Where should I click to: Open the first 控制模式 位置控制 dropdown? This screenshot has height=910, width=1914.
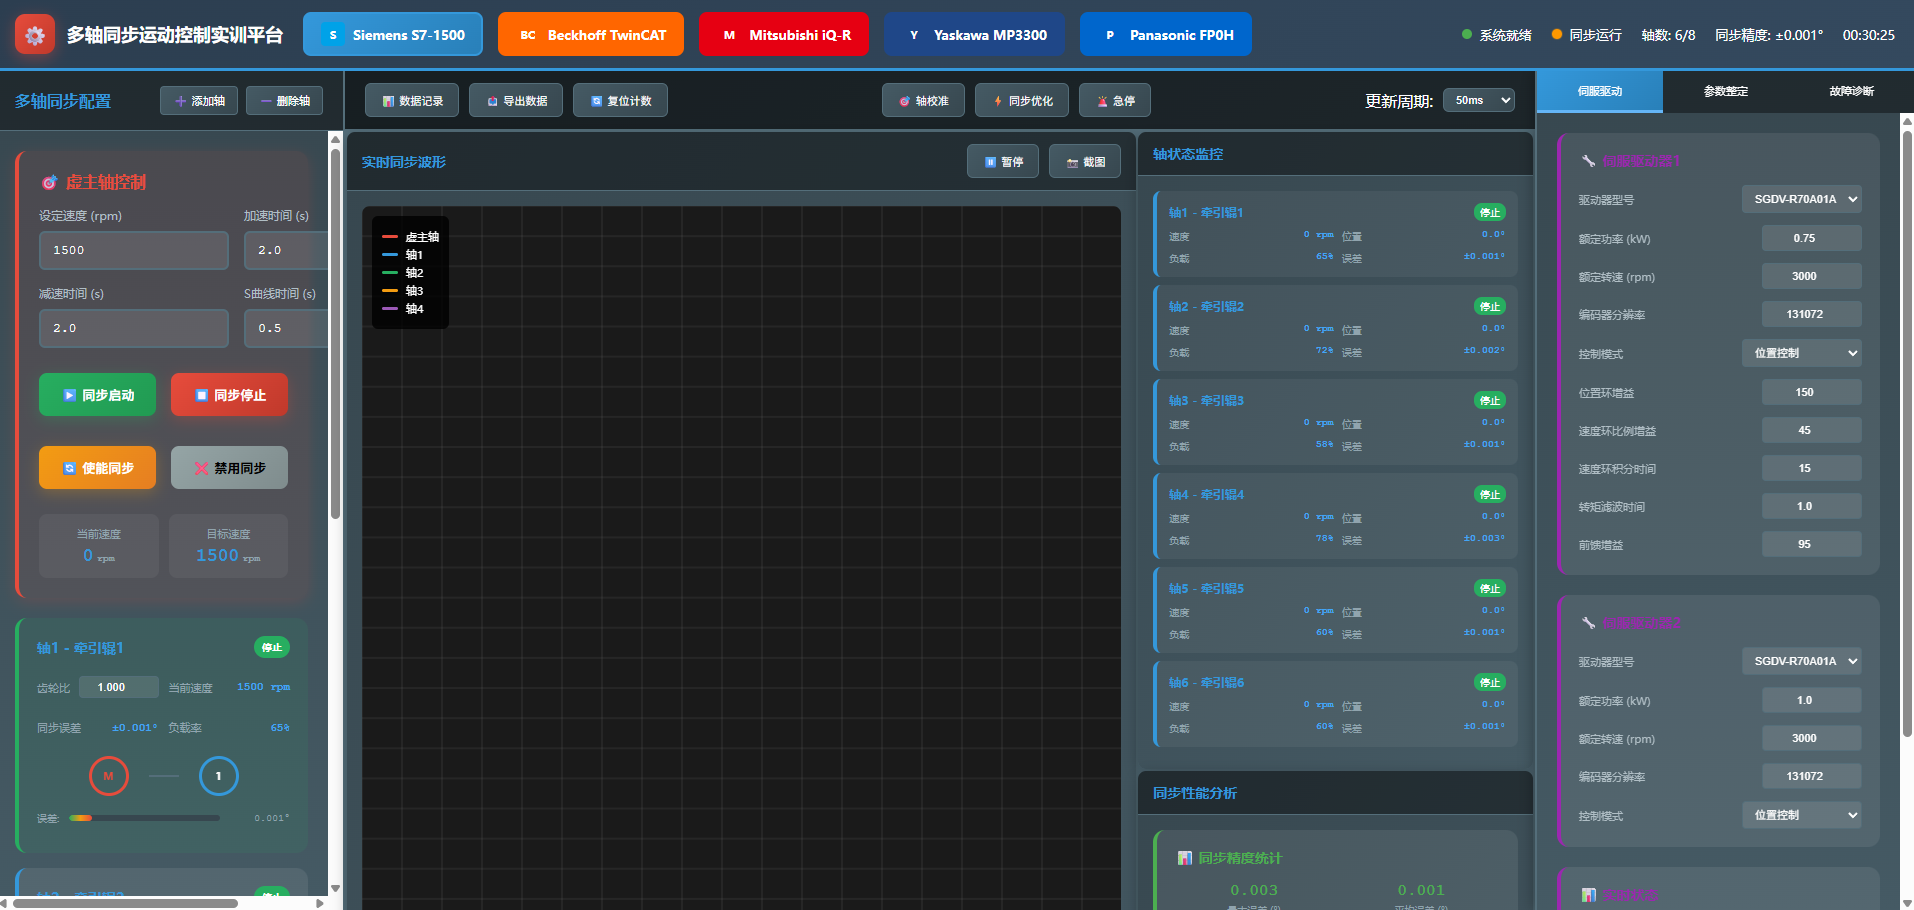[1802, 353]
